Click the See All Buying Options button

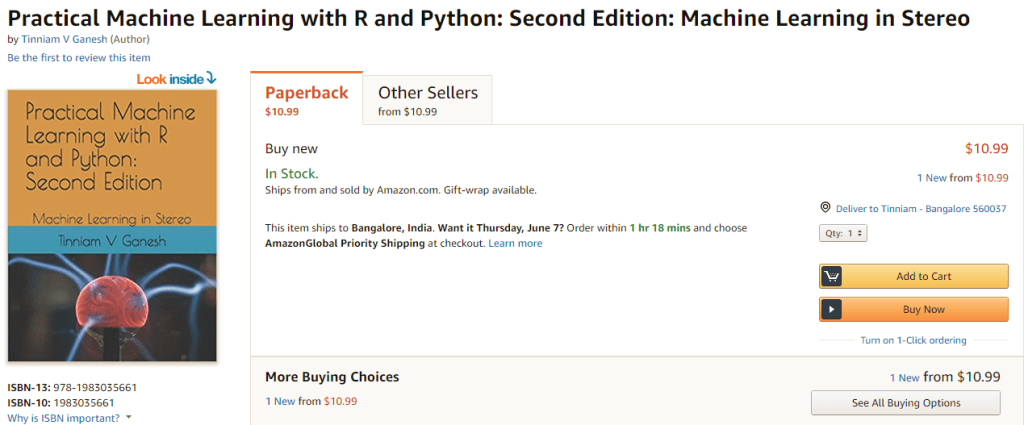click(x=905, y=403)
